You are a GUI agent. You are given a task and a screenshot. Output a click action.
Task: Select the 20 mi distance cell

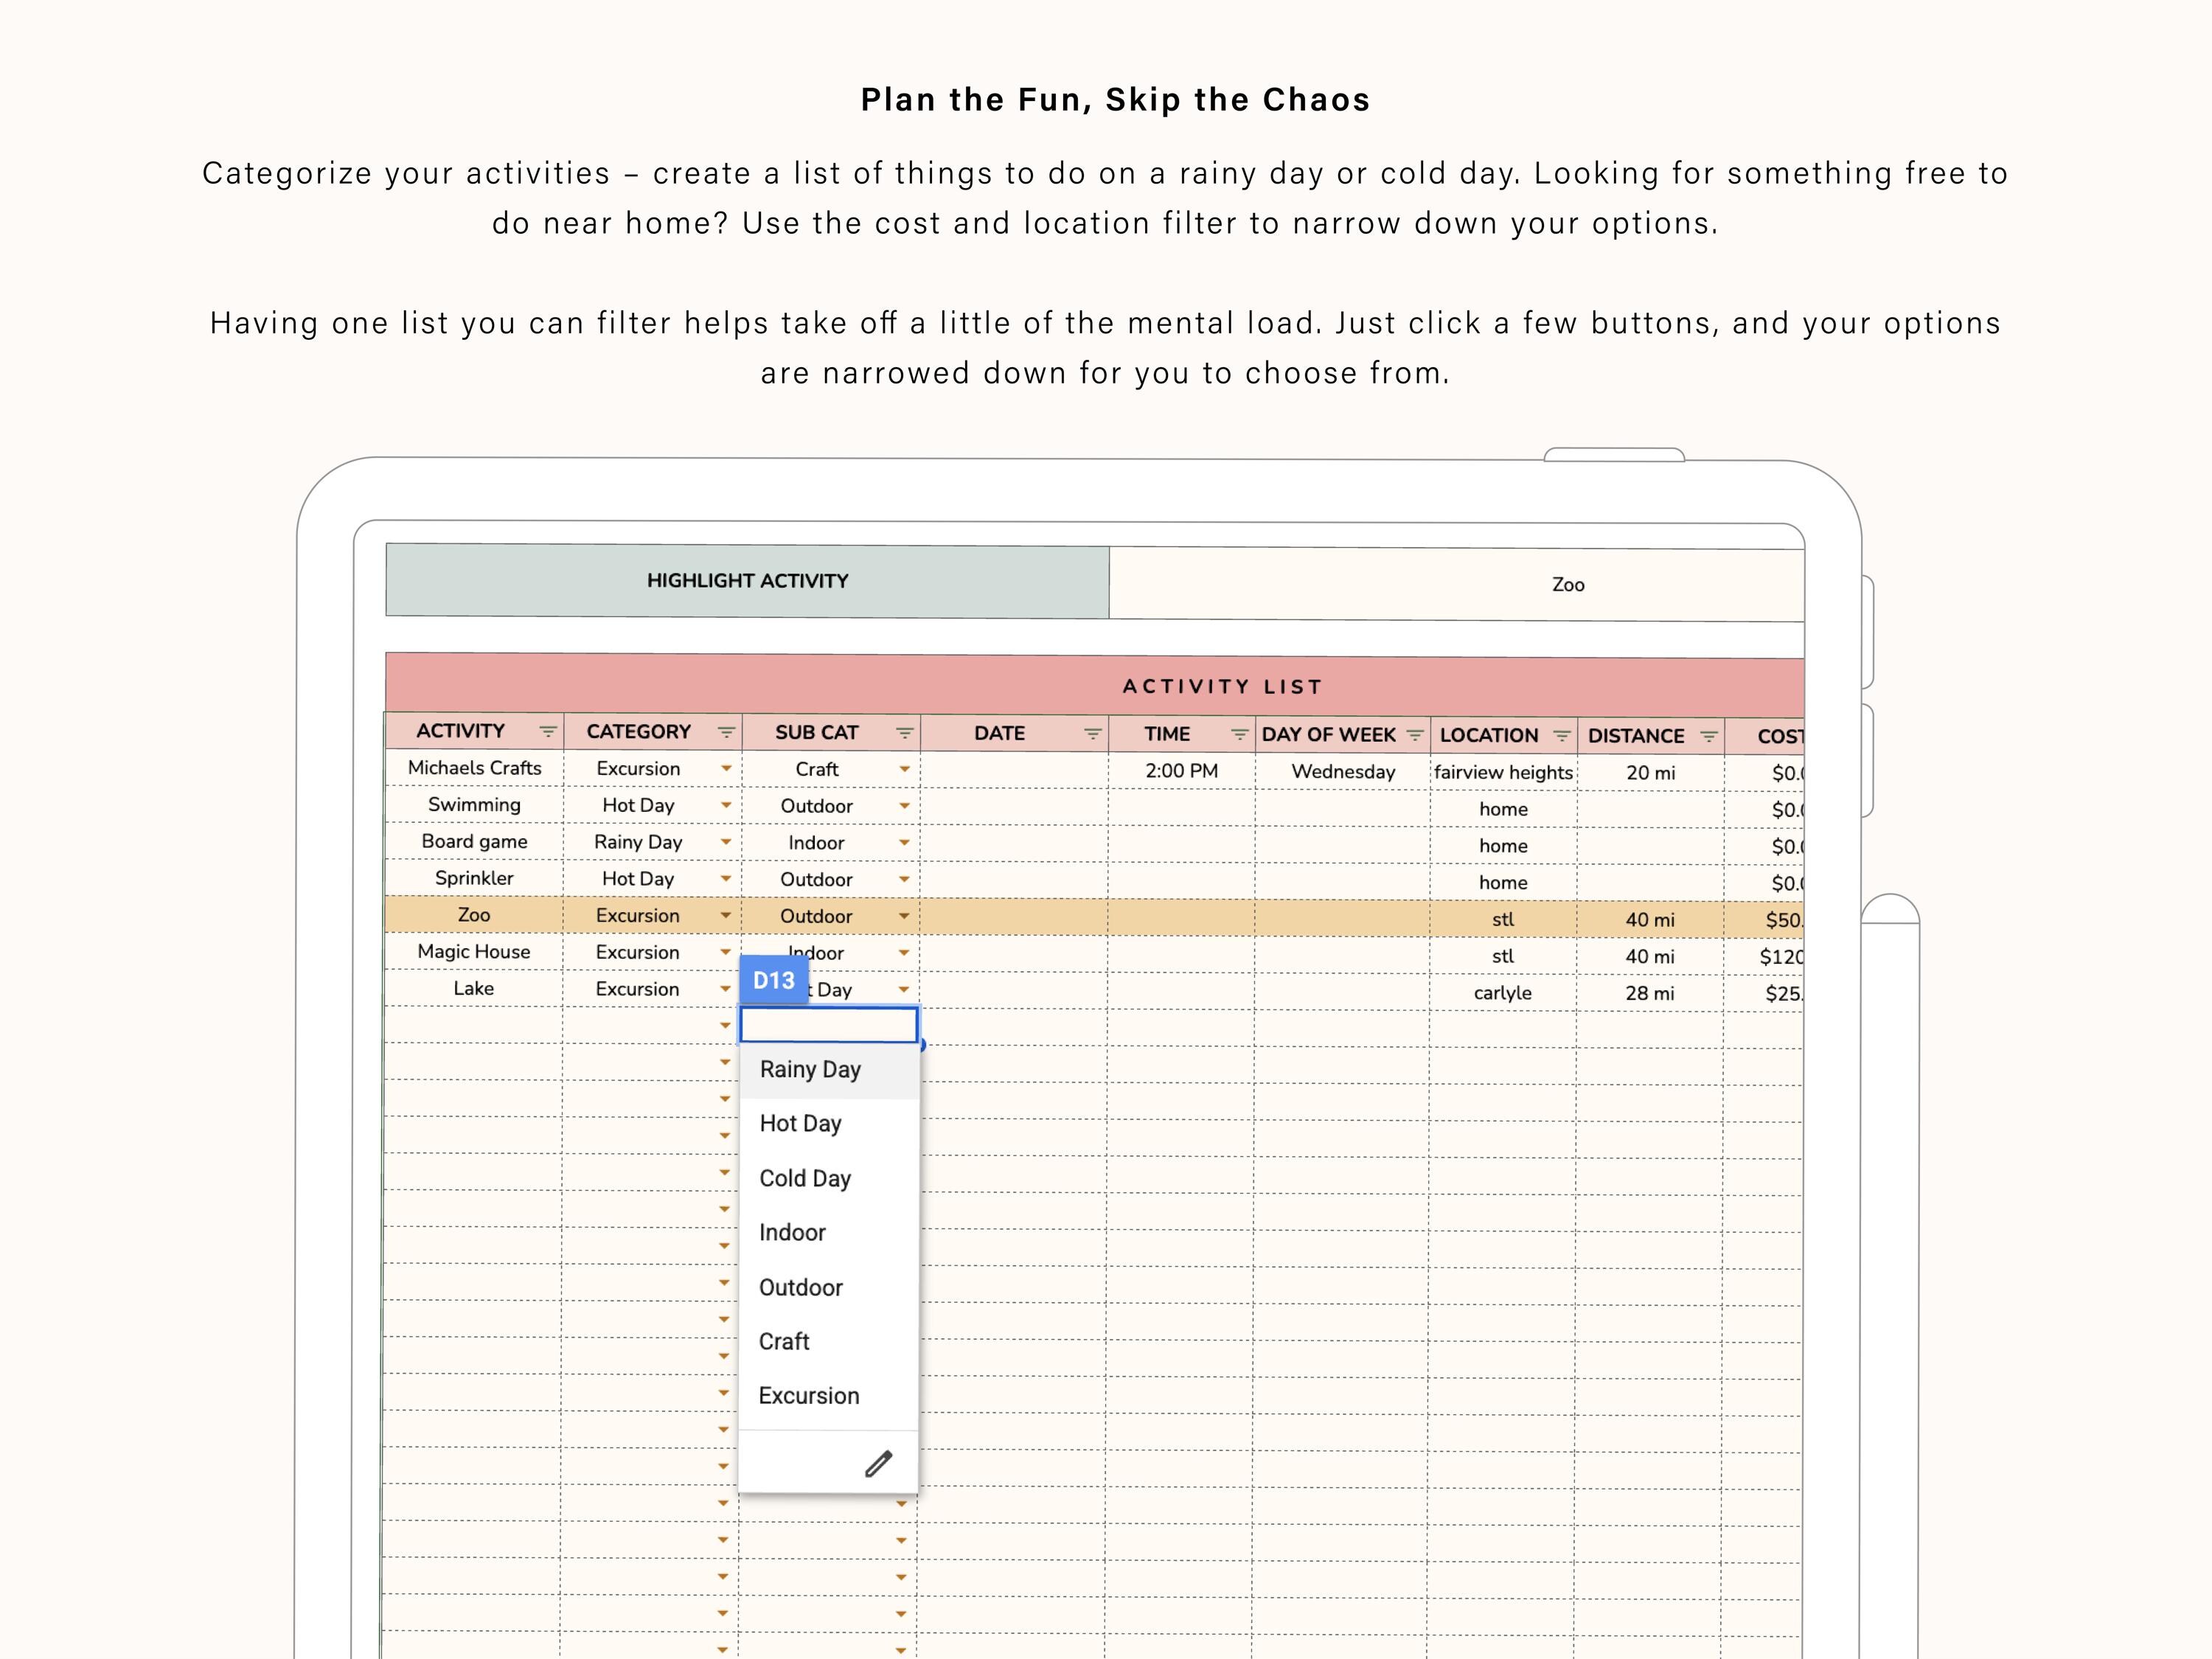pyautogui.click(x=1651, y=773)
